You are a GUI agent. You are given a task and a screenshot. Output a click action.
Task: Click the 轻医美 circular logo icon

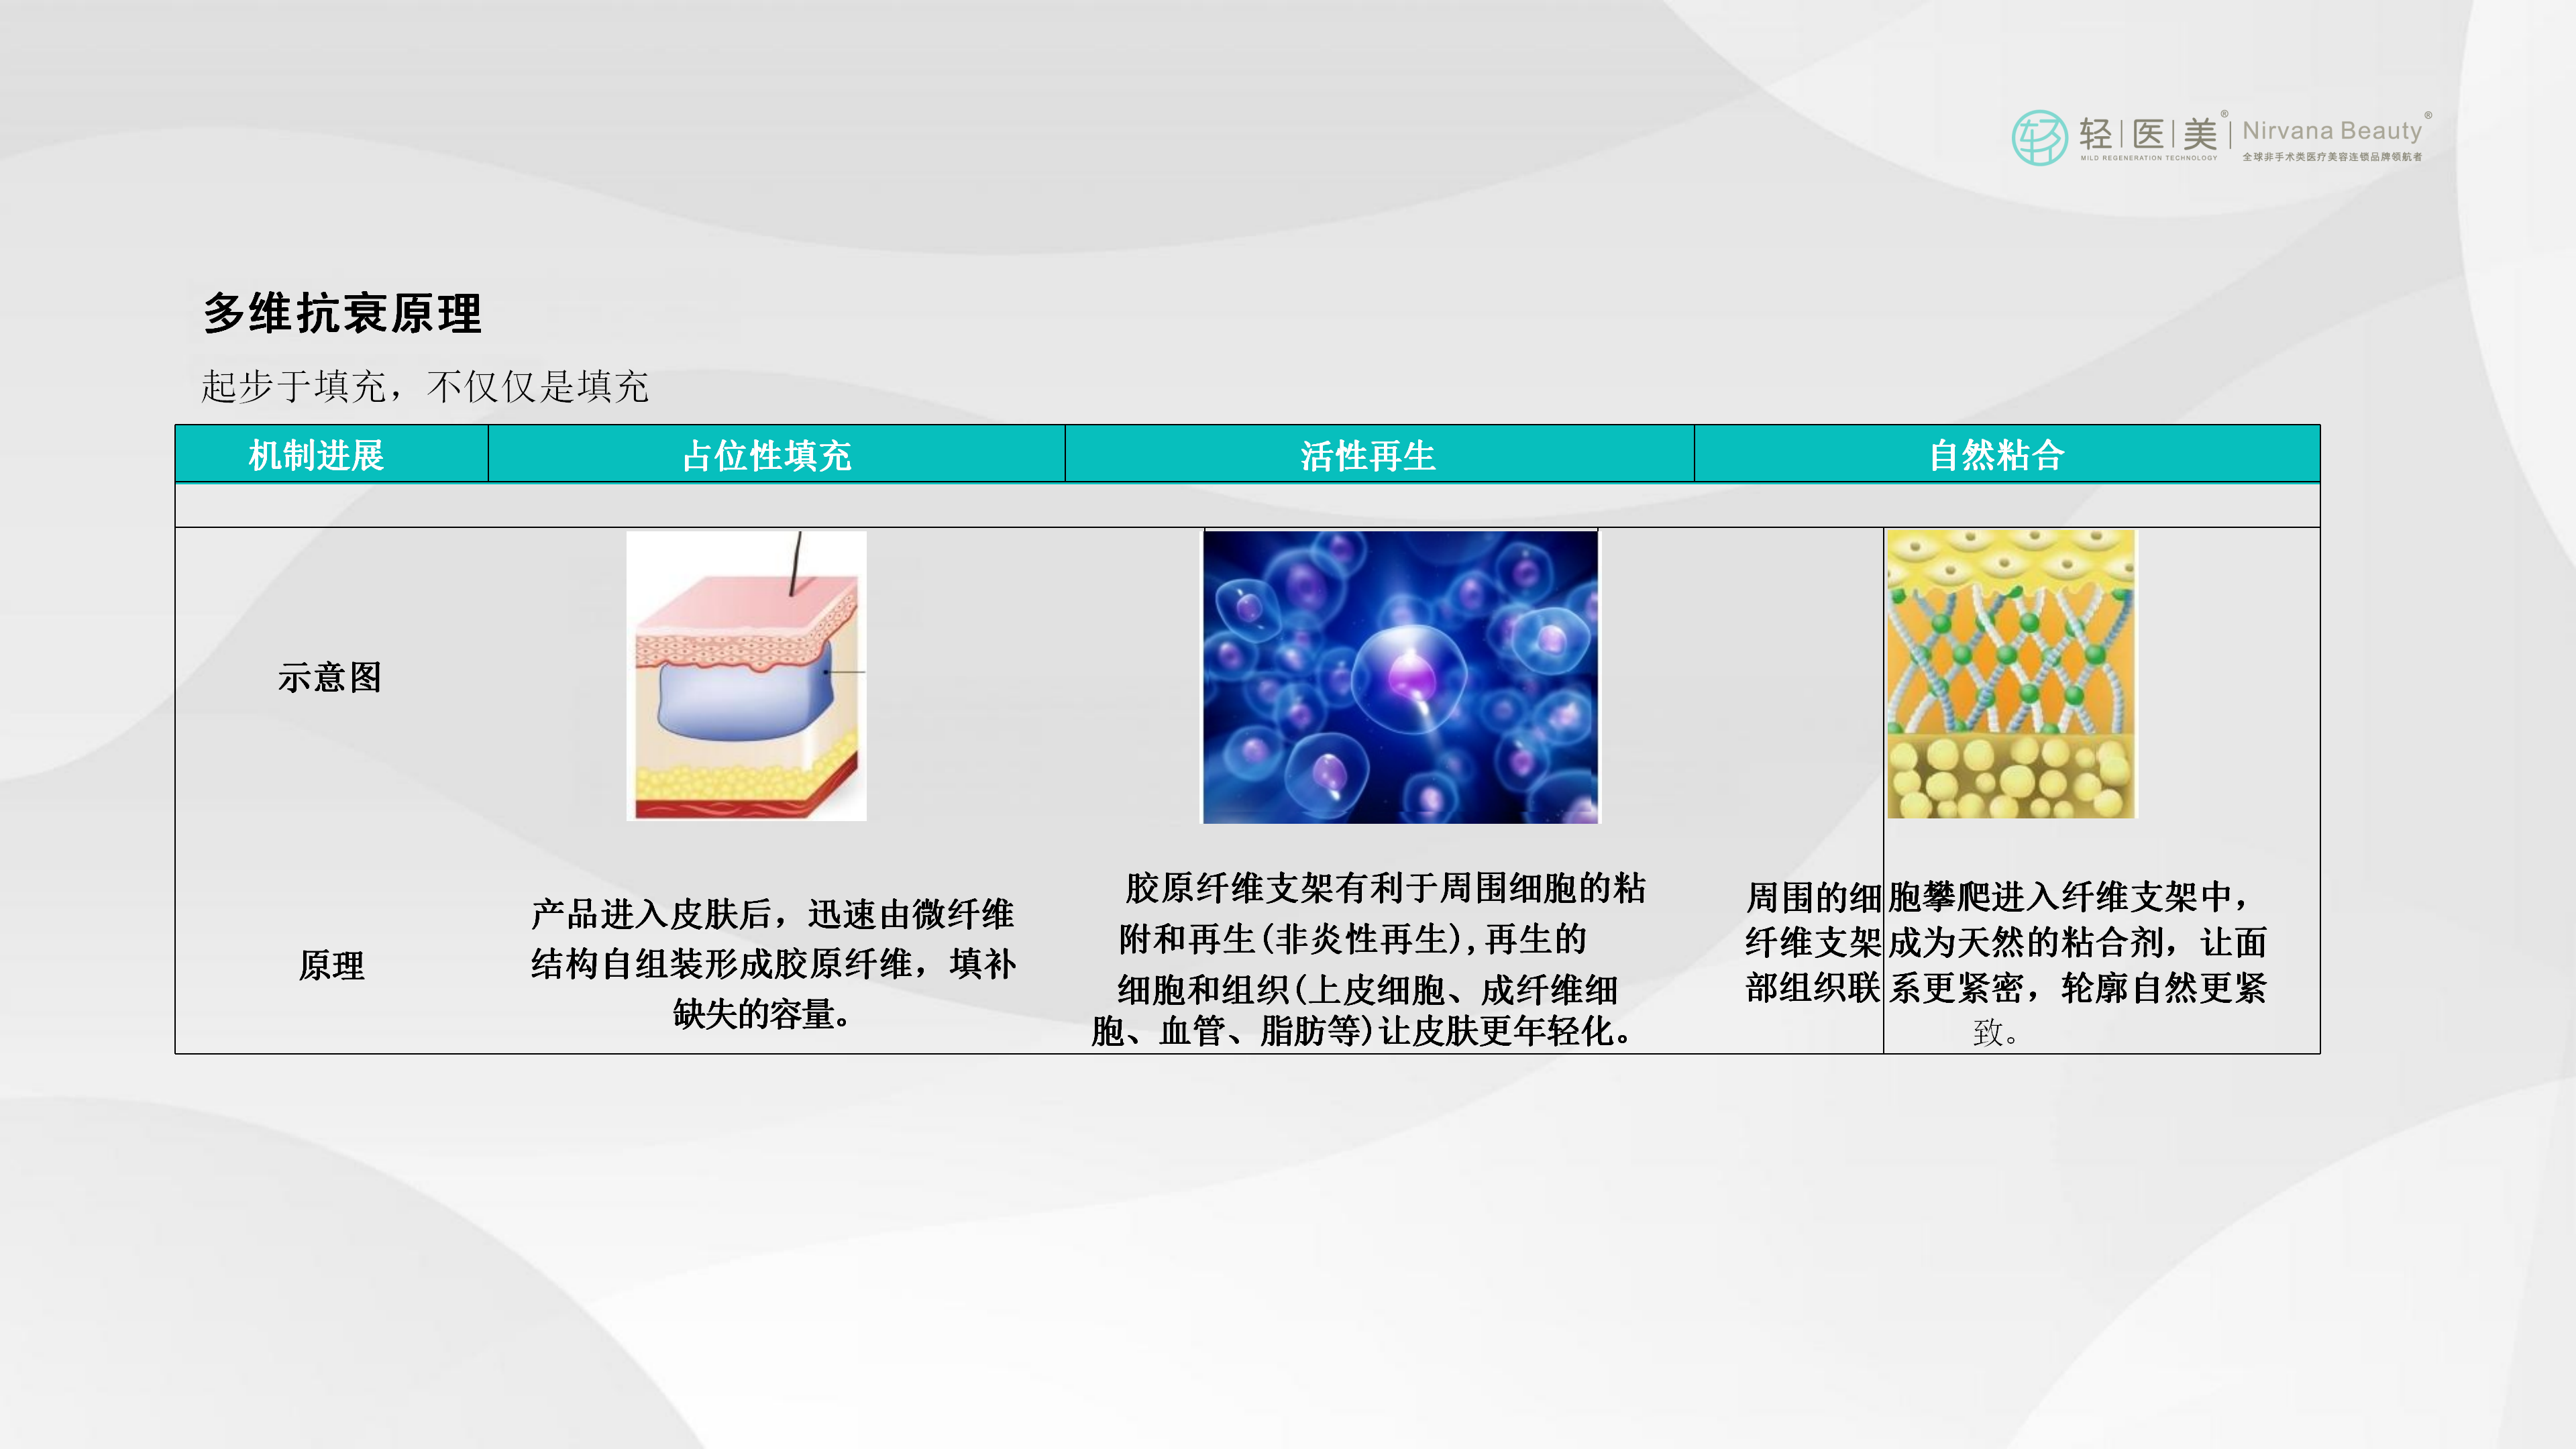2039,138
